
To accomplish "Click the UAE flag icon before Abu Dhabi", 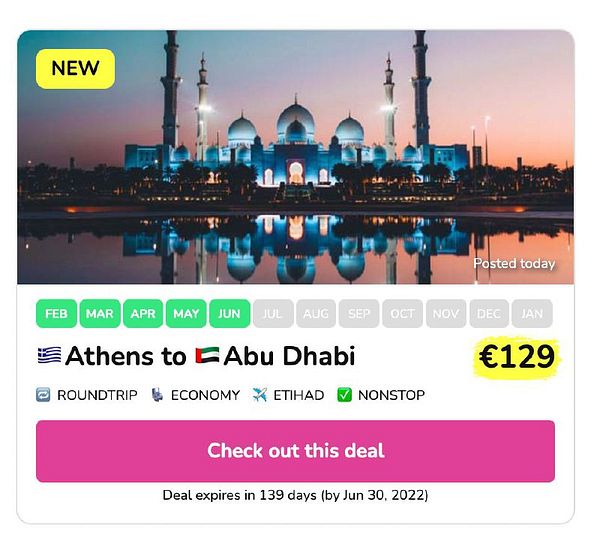I will pyautogui.click(x=207, y=355).
